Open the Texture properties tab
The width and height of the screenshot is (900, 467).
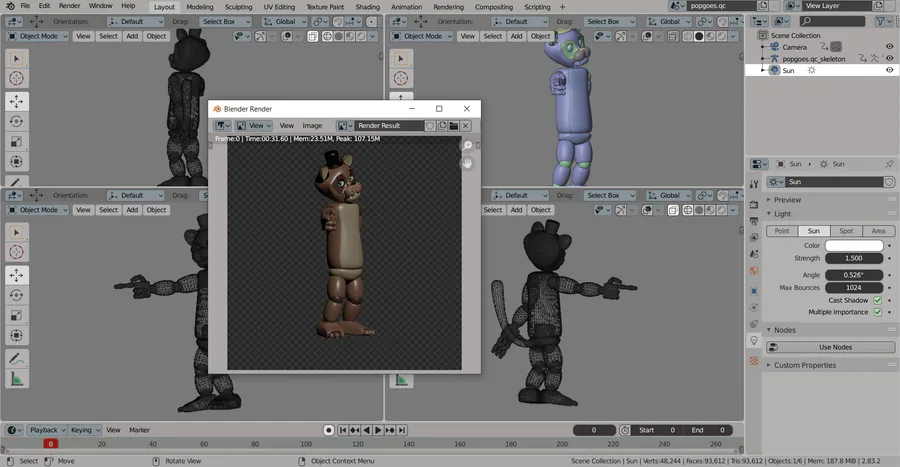pyautogui.click(x=754, y=361)
